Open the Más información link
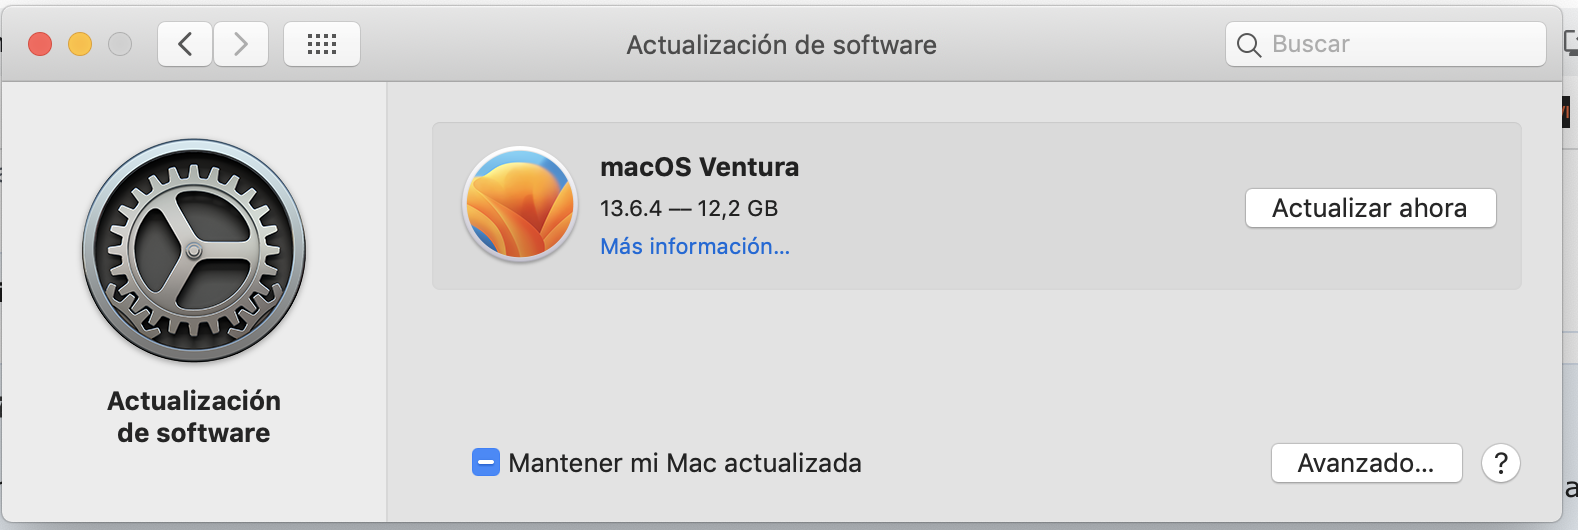 click(695, 246)
